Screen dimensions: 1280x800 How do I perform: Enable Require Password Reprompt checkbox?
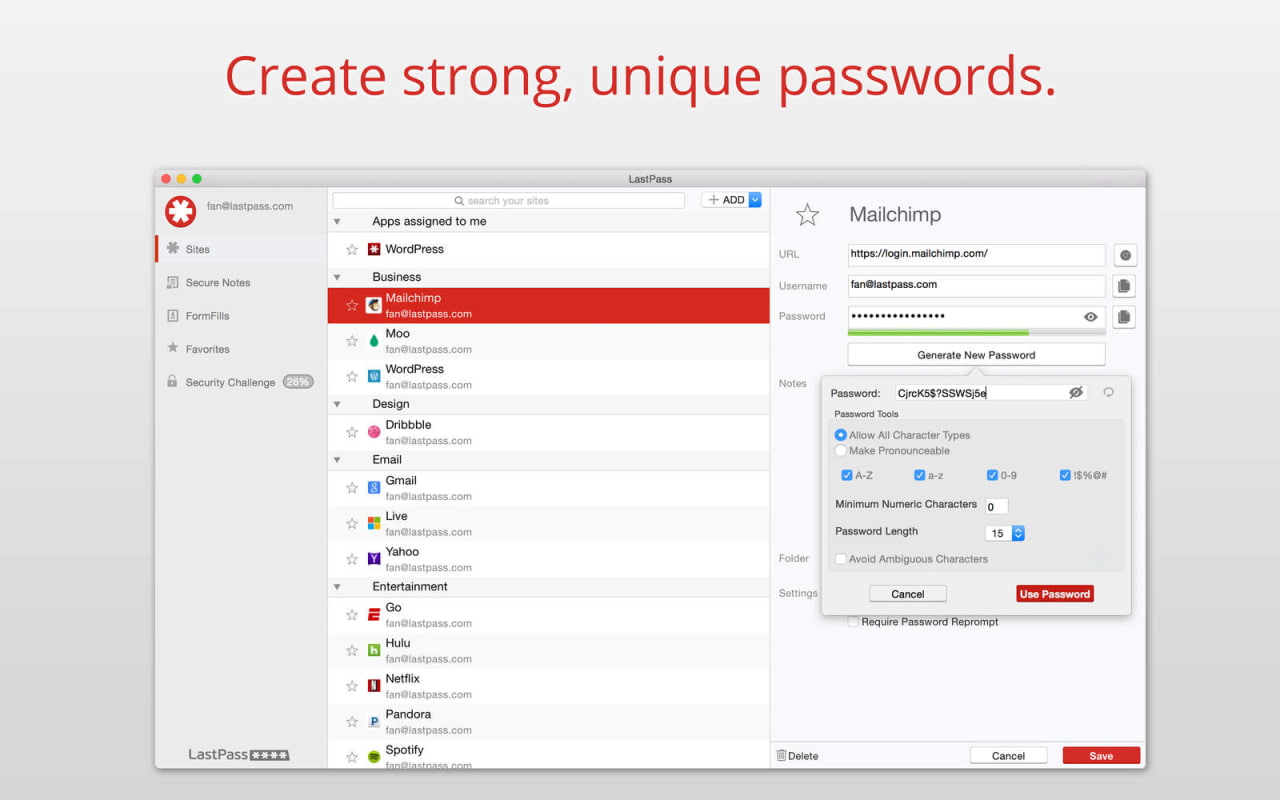click(853, 622)
